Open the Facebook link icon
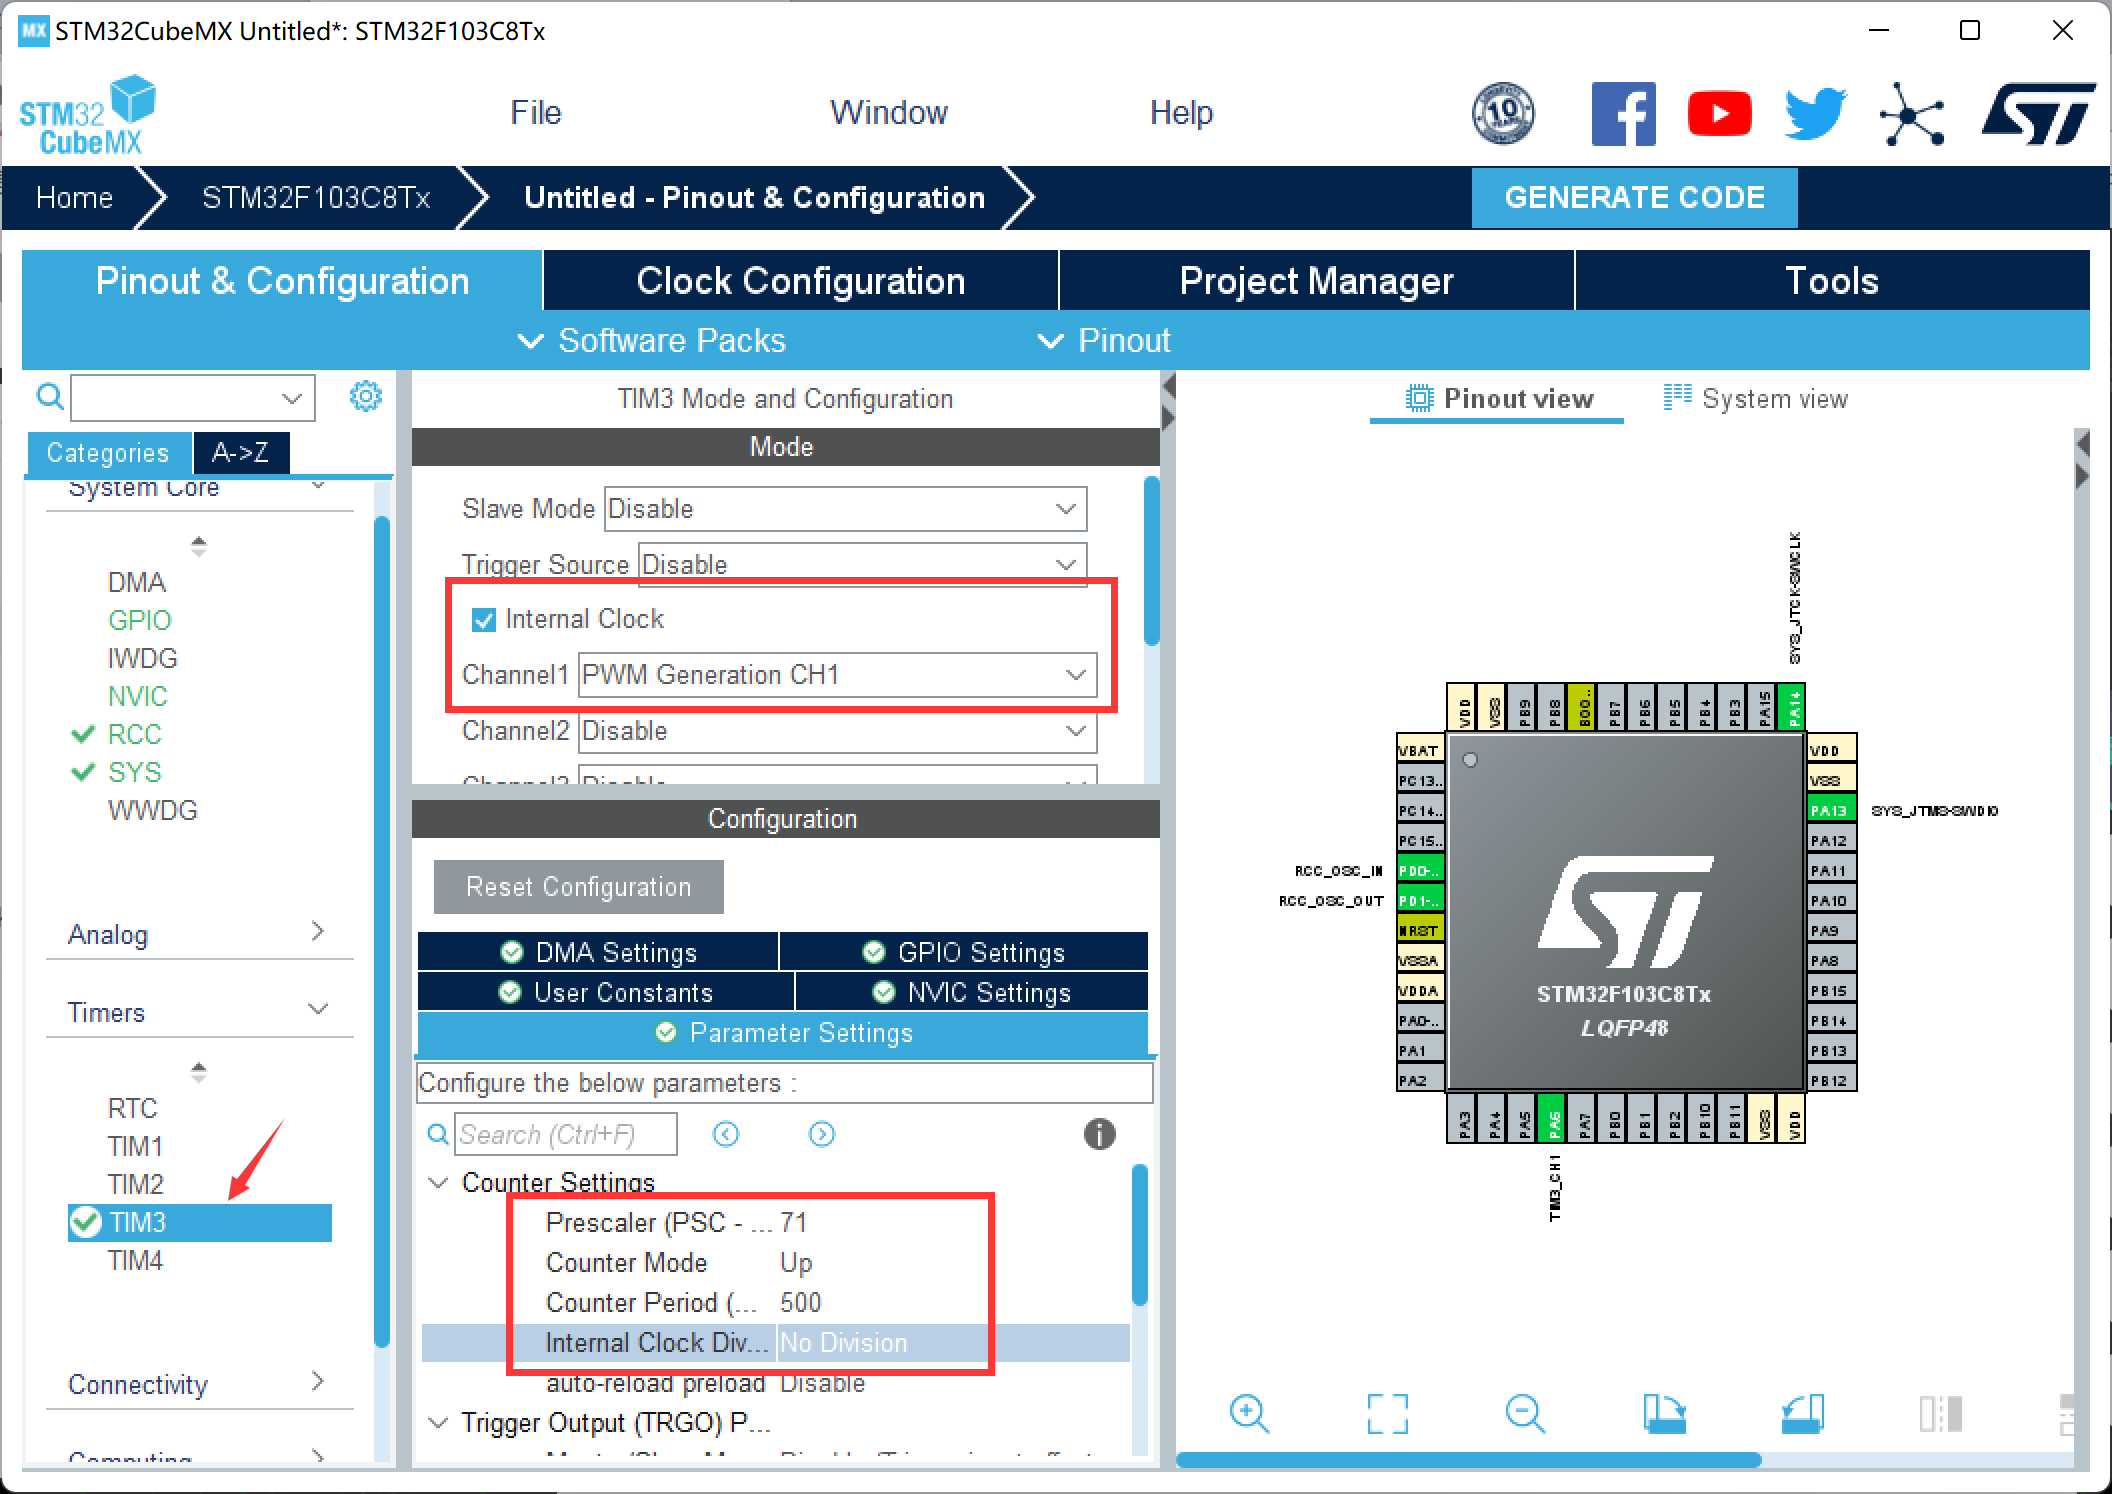 (x=1623, y=114)
